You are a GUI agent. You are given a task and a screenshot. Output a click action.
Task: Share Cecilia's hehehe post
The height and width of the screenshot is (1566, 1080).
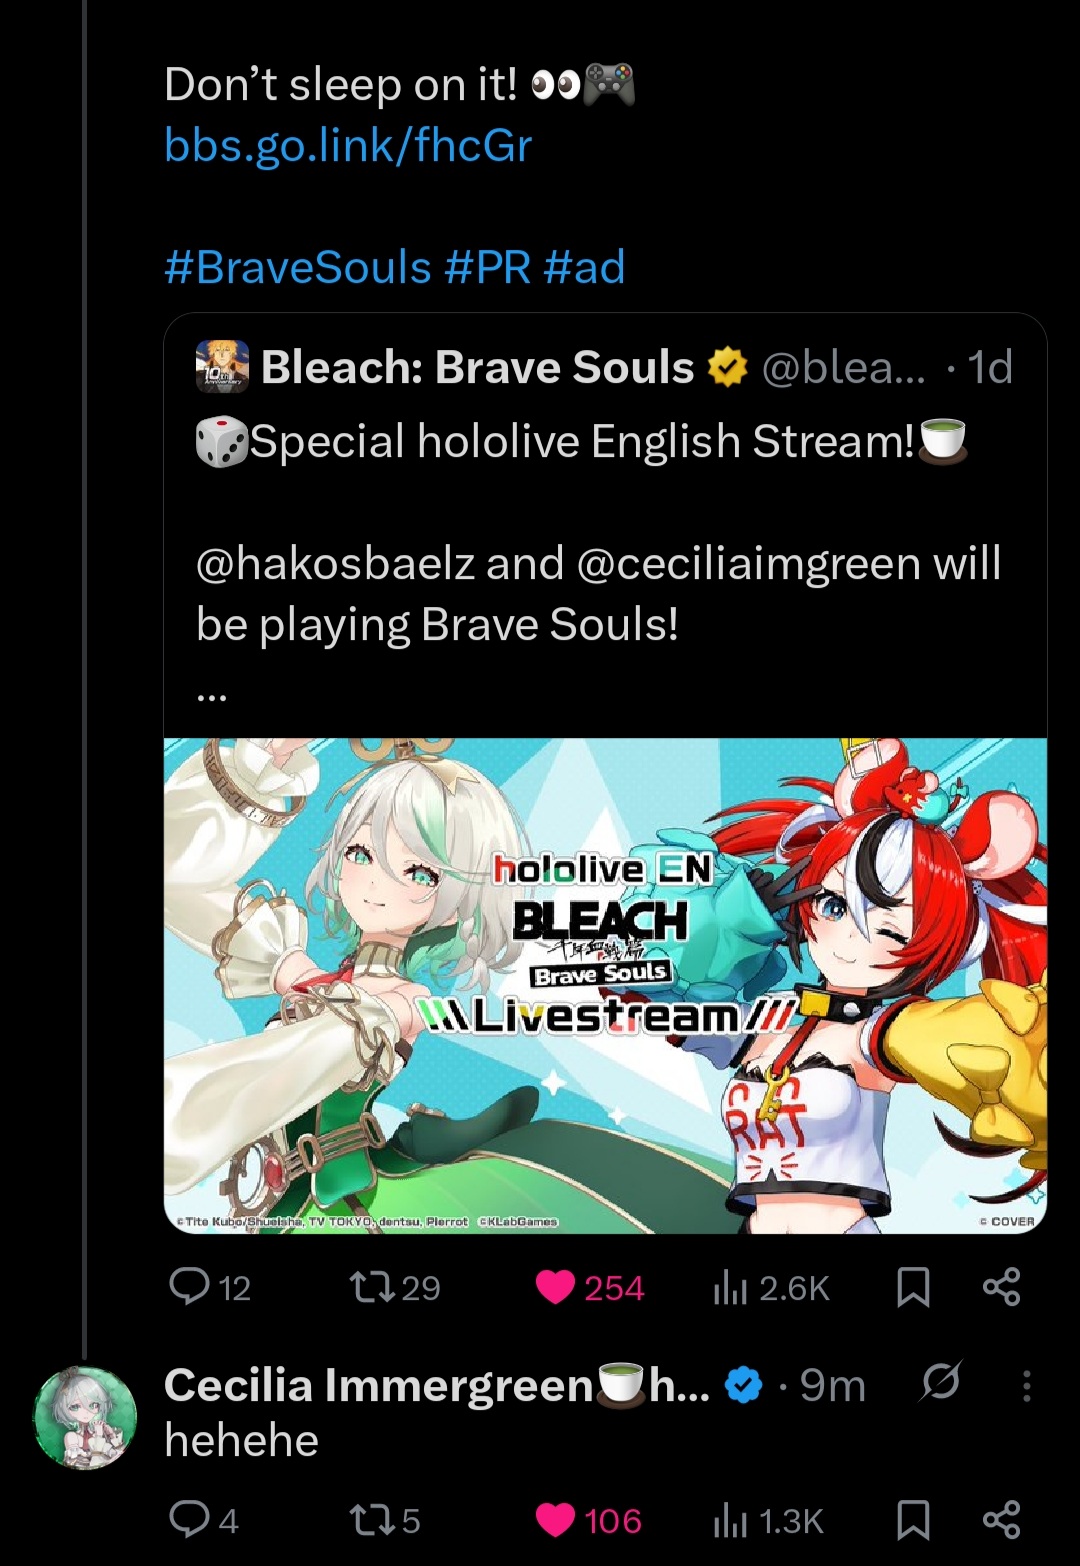pyautogui.click(x=1001, y=1520)
